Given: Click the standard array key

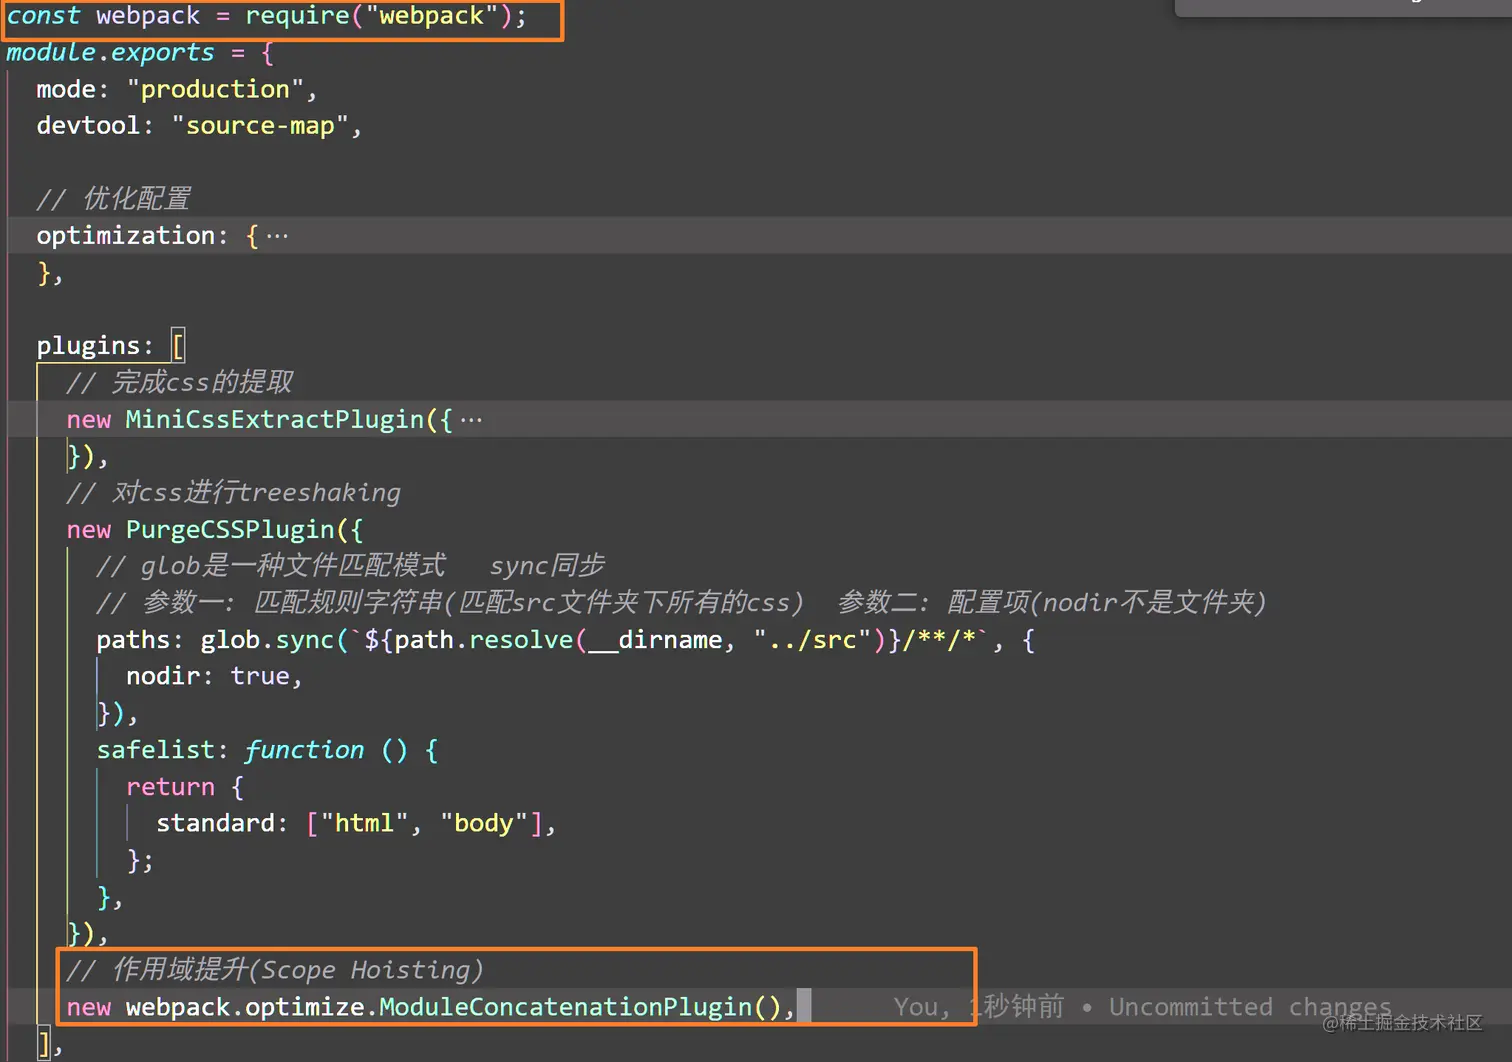Looking at the screenshot, I should coord(215,824).
